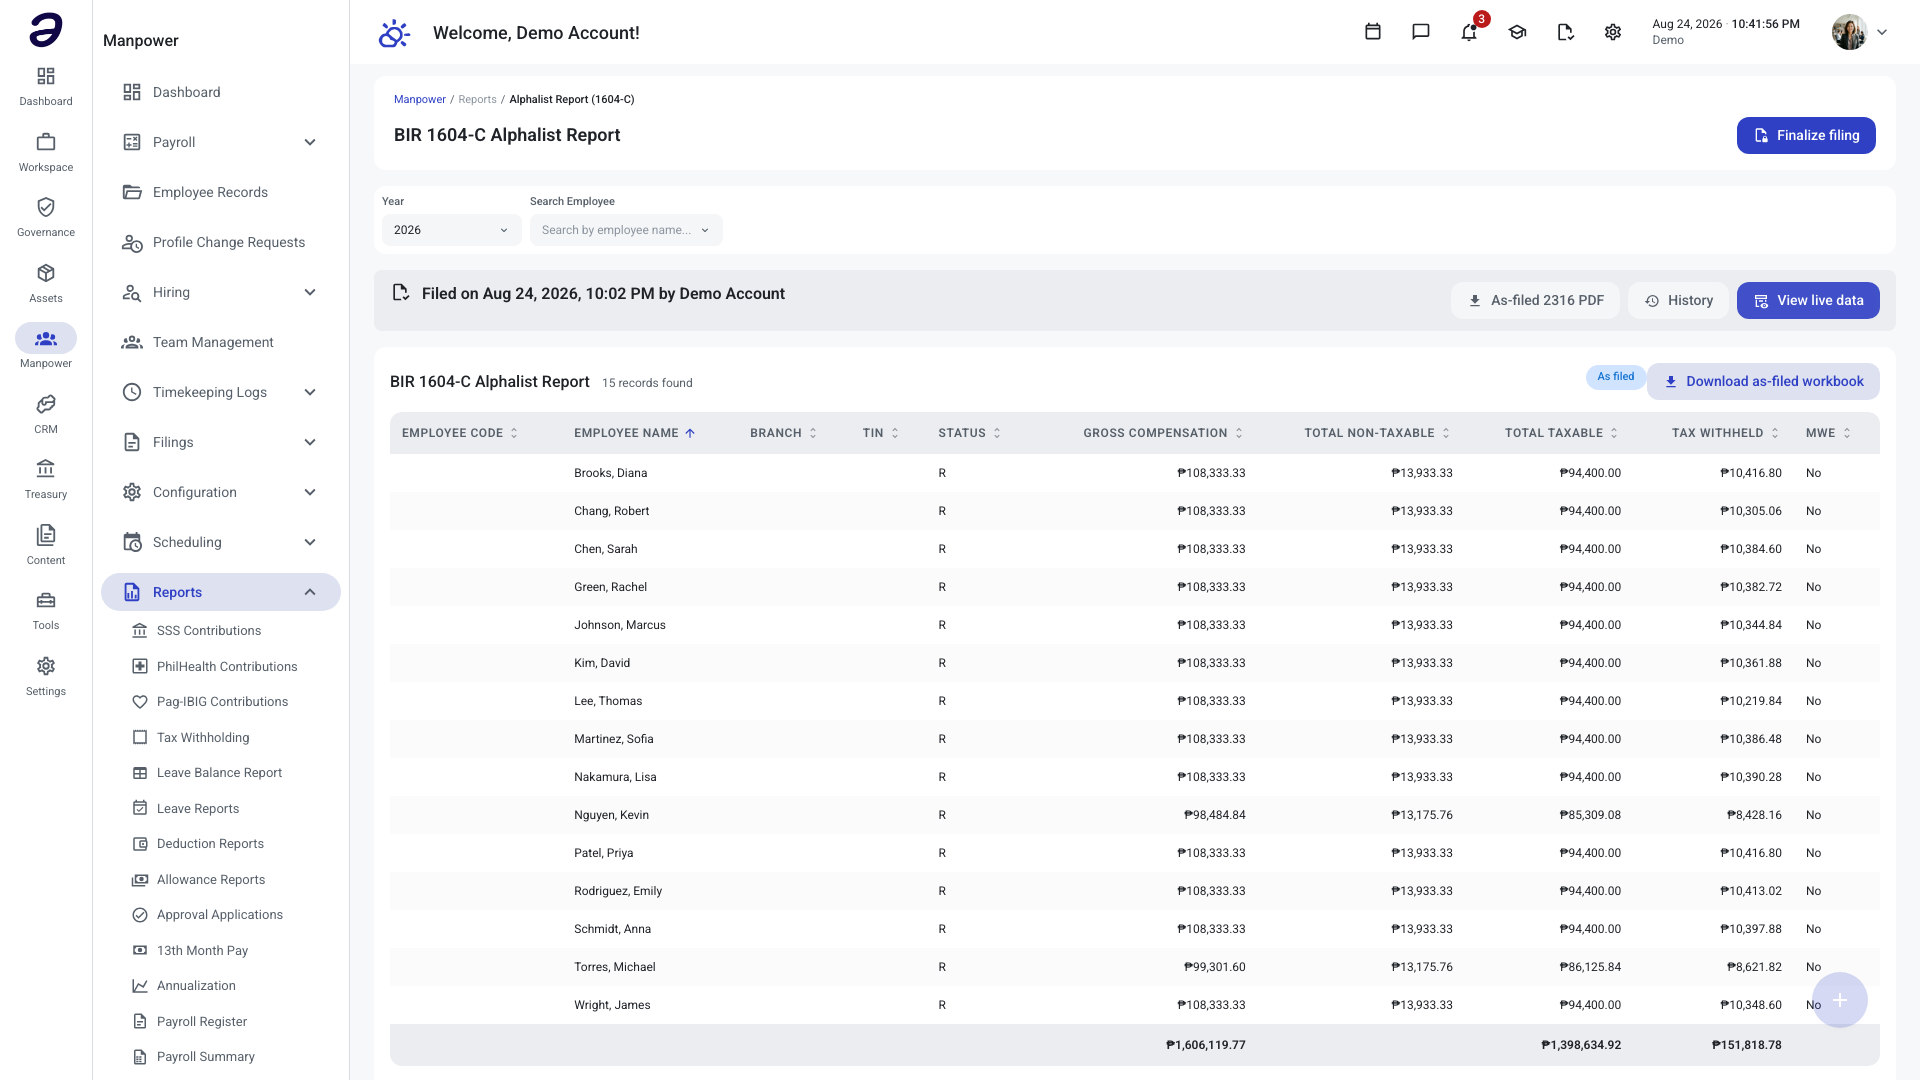
Task: Open the user profile avatar
Action: 1849,32
